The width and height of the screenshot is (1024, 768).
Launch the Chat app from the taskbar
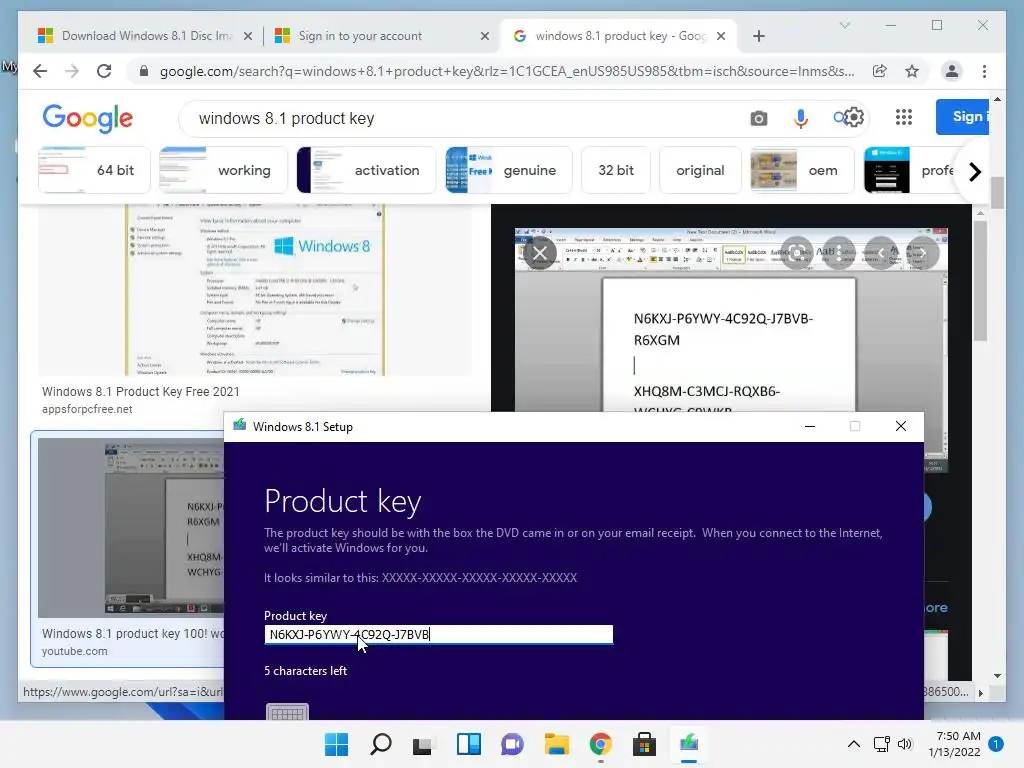point(513,744)
